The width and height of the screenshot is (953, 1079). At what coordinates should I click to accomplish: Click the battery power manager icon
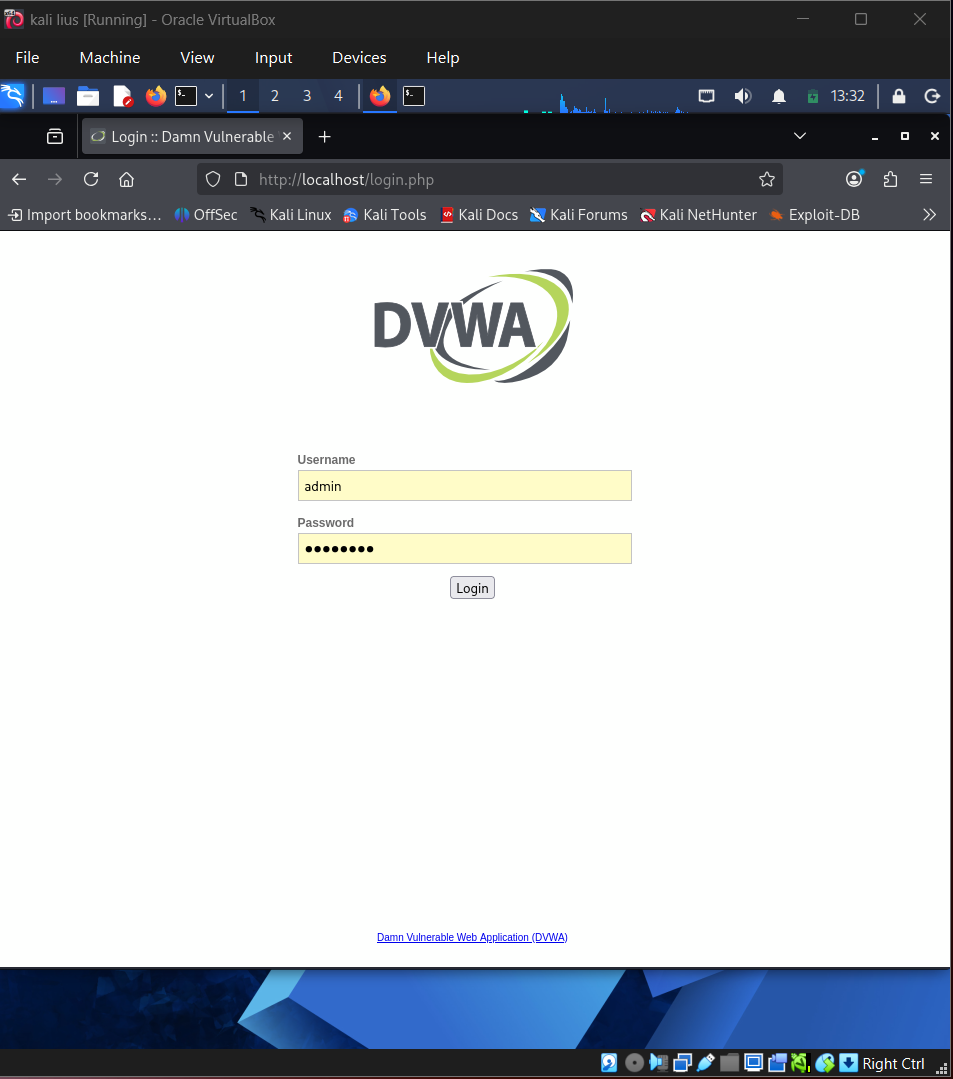pyautogui.click(x=813, y=96)
